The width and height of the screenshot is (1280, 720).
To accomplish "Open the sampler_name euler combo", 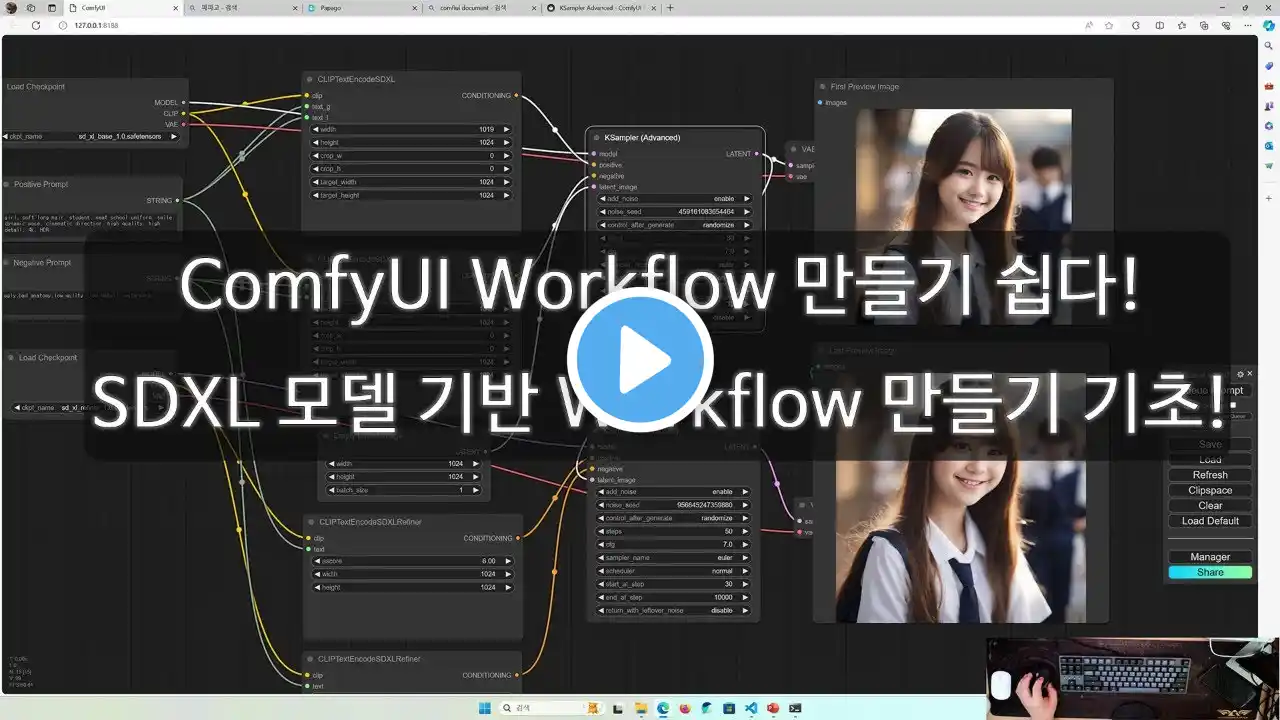I will (674, 558).
